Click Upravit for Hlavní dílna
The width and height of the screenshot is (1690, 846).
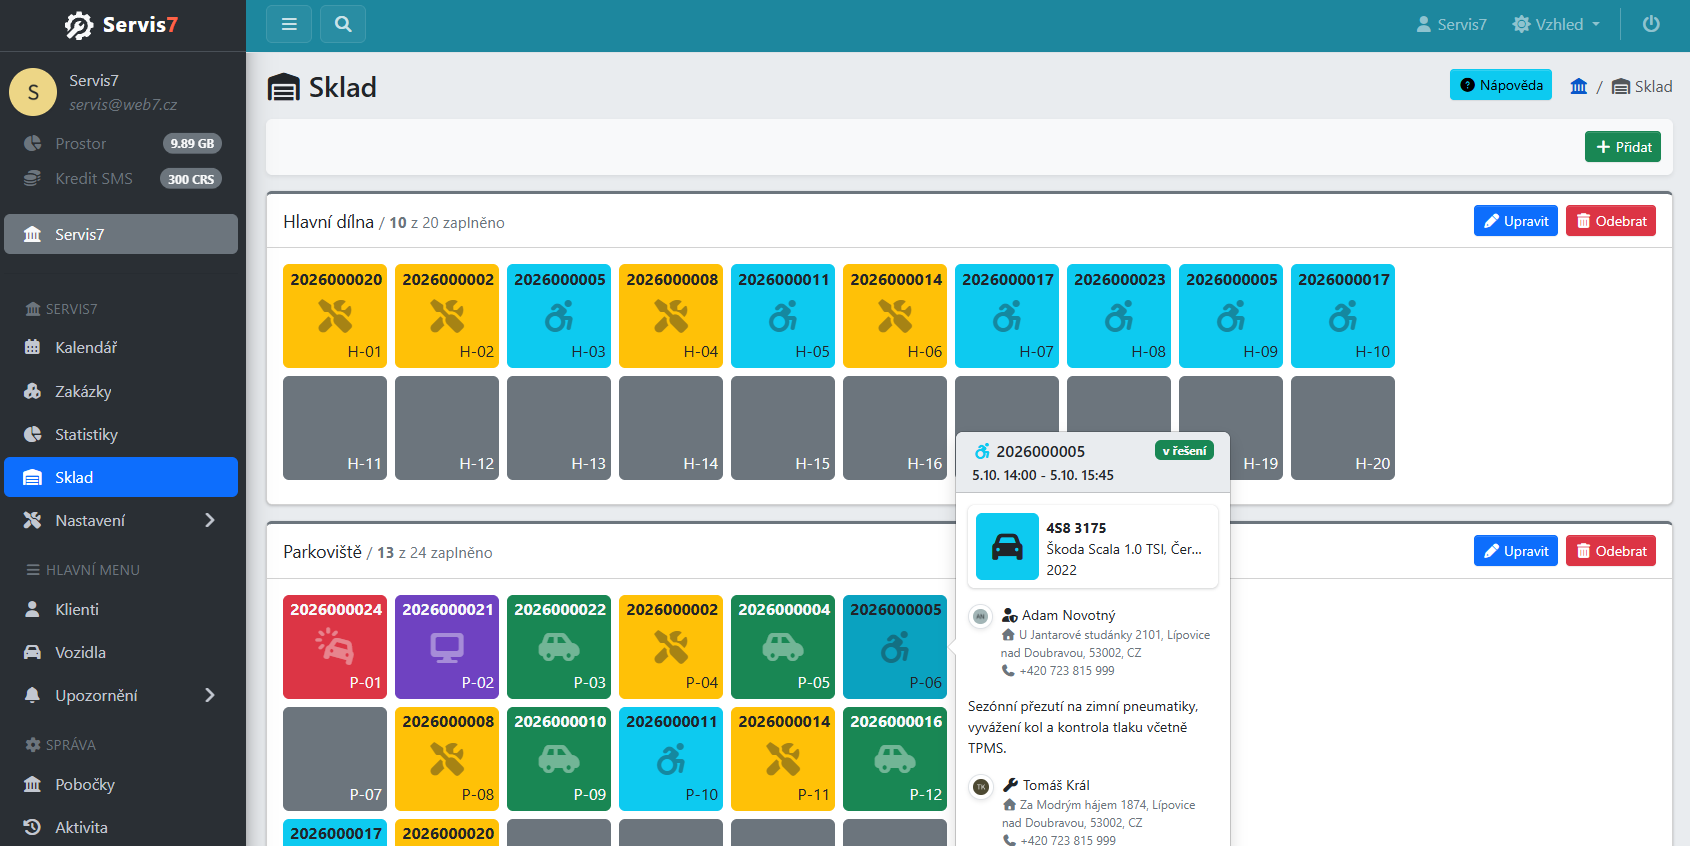[x=1516, y=221]
